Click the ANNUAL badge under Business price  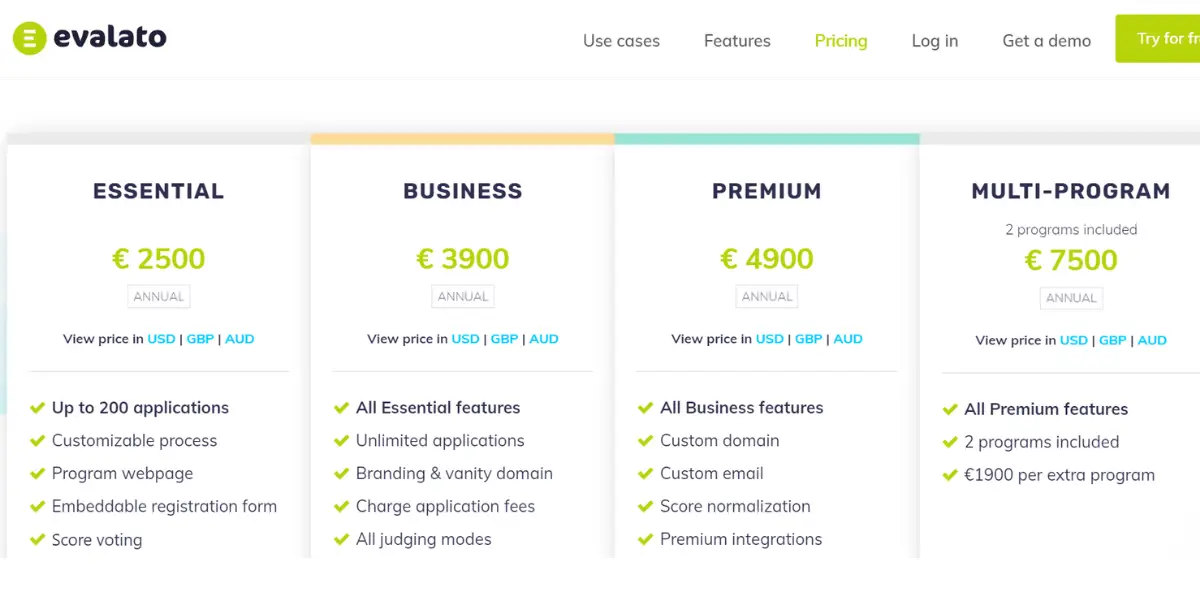(x=463, y=297)
